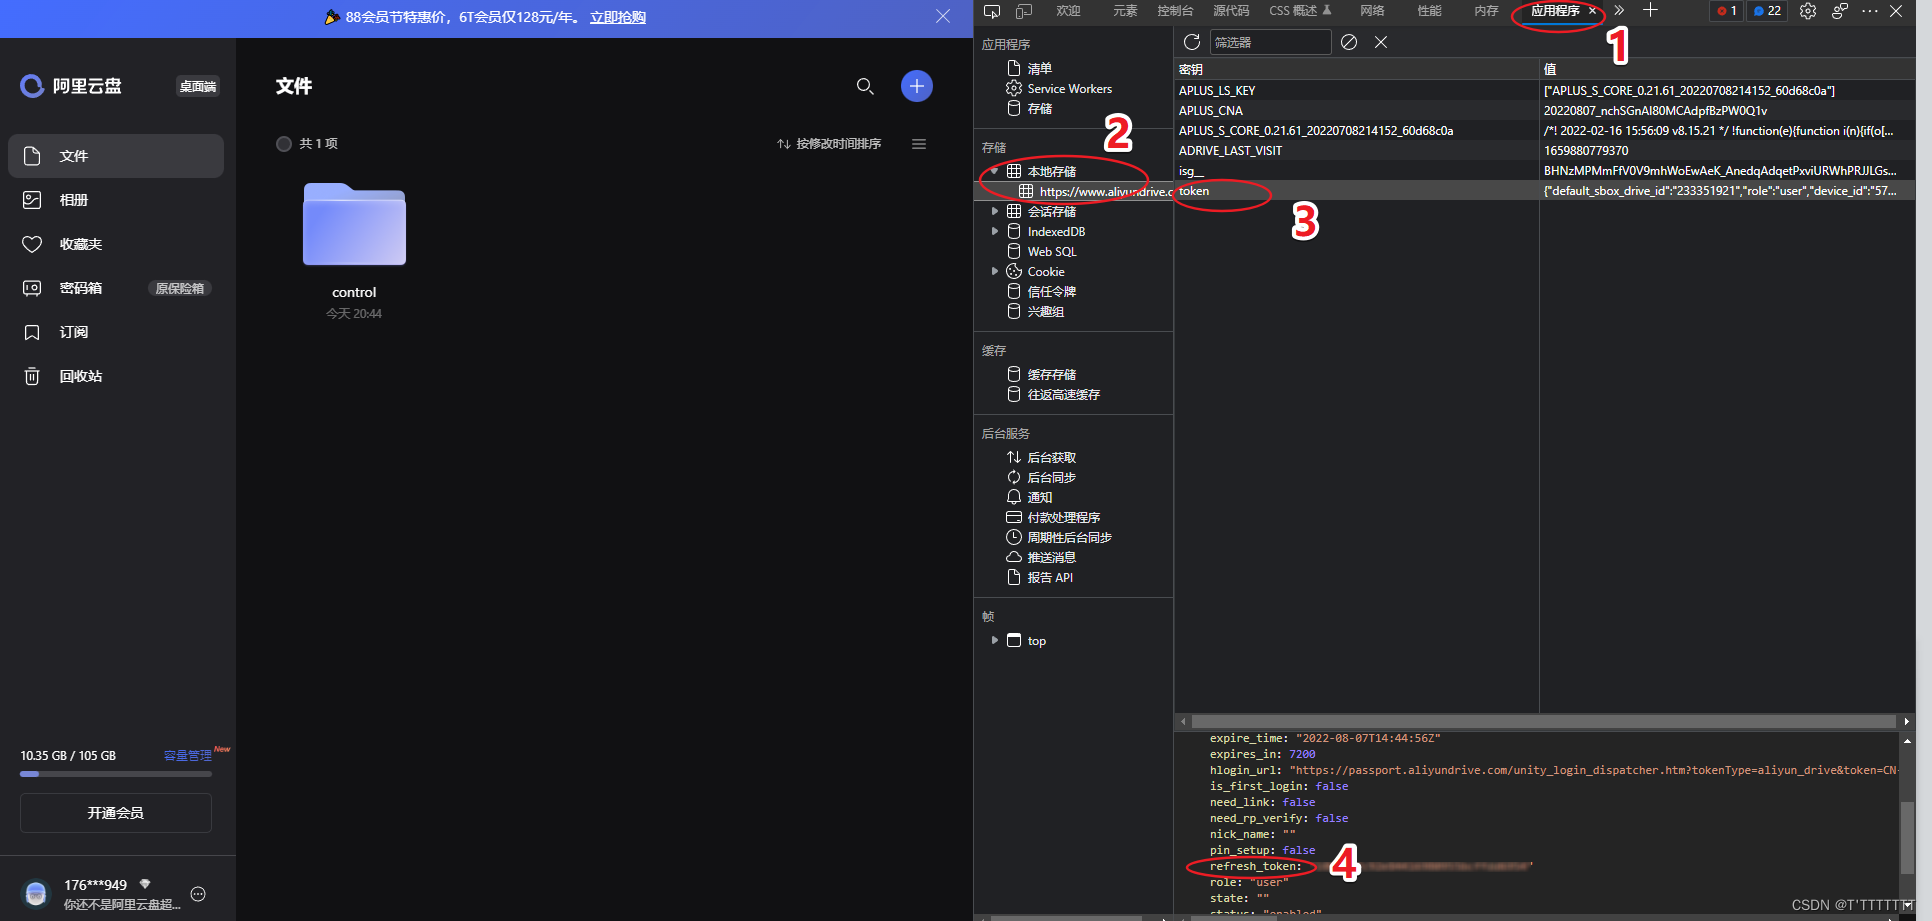Dismiss the blue promotion banner
1932x921 pixels.
tap(943, 17)
